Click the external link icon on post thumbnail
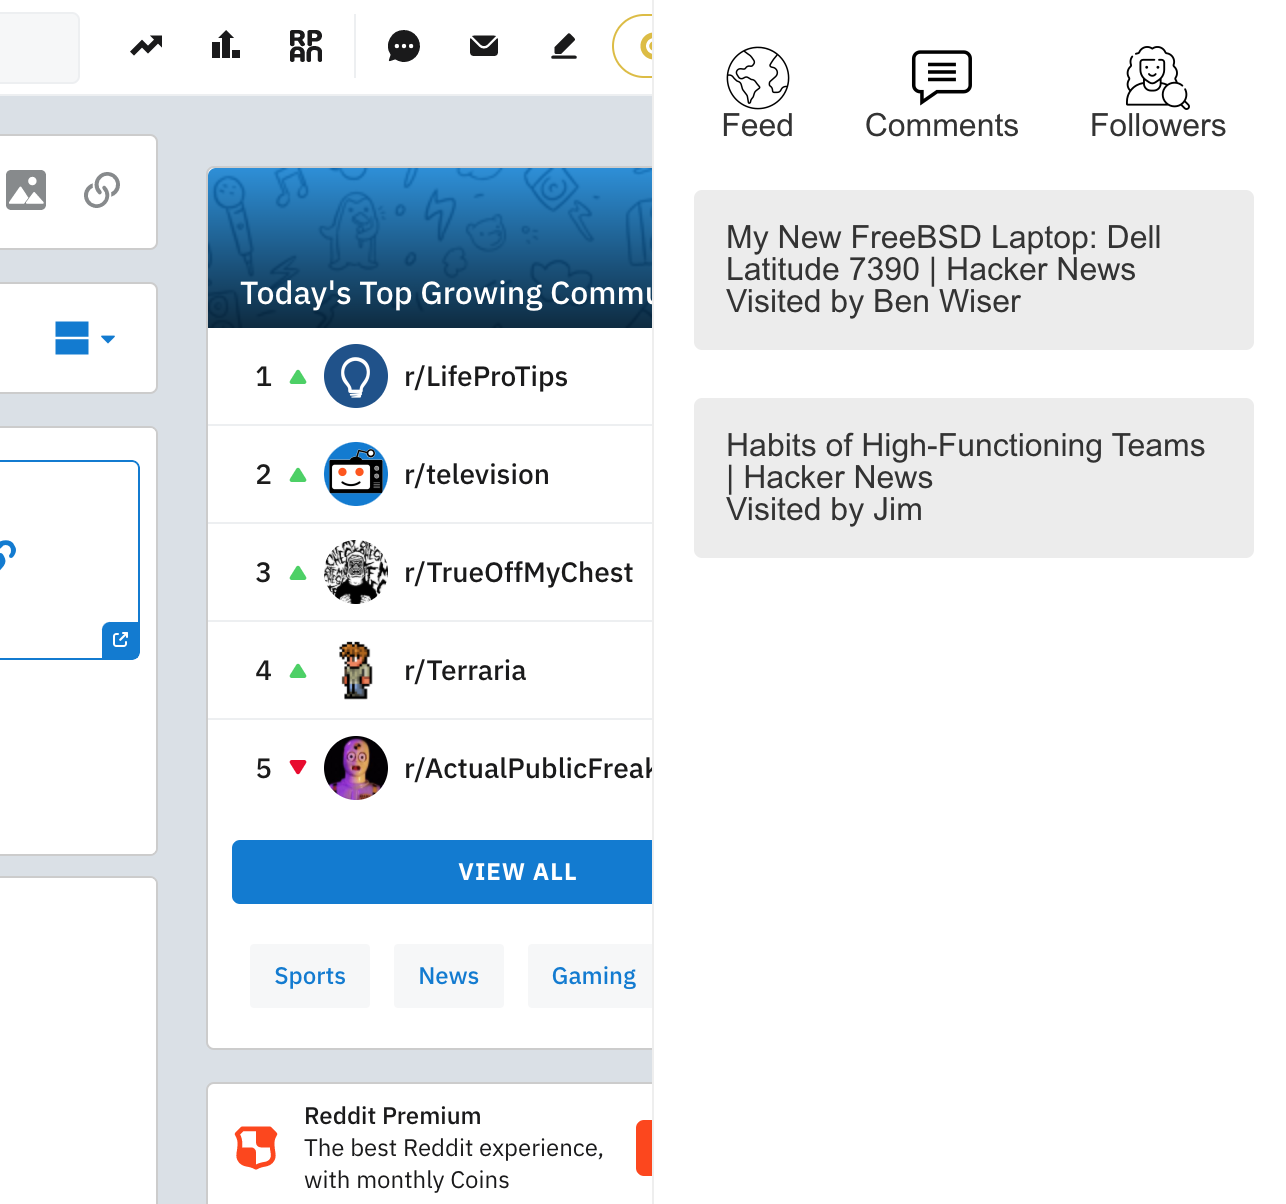Screen dimensions: 1286x1204 coord(121,640)
